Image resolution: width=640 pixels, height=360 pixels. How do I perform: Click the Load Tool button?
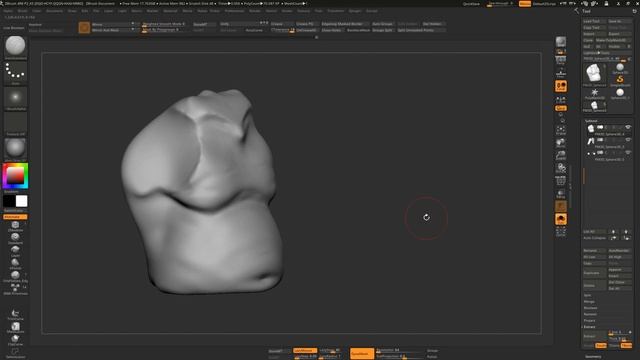tap(594, 21)
